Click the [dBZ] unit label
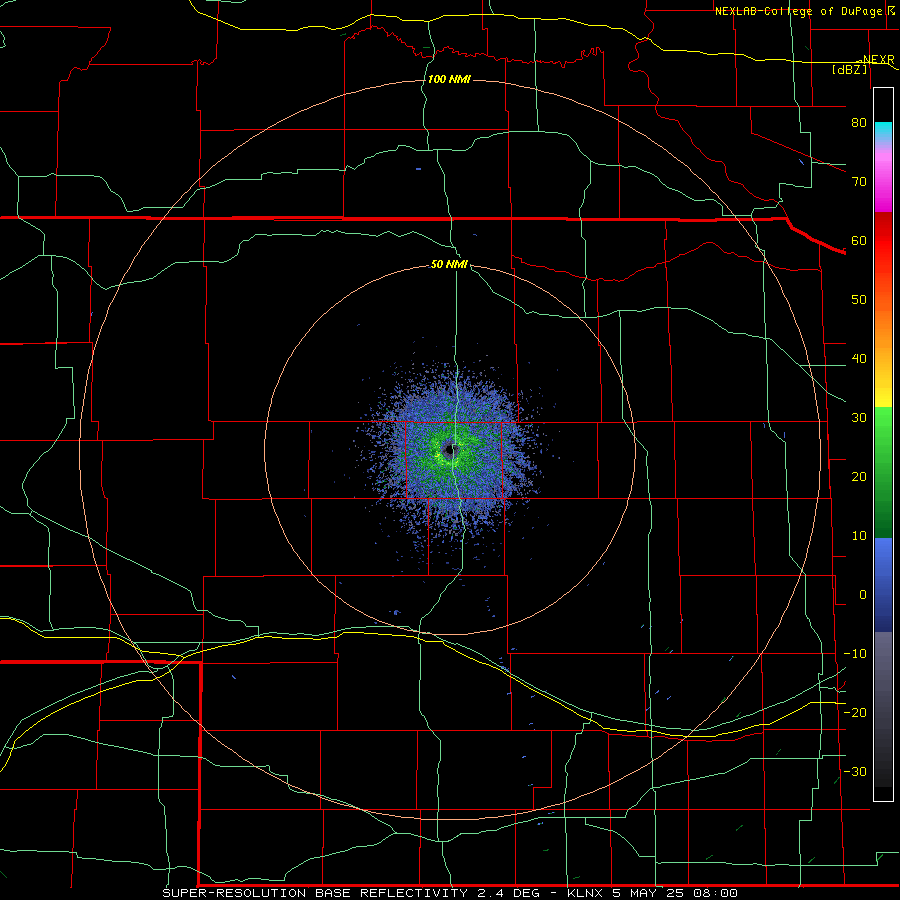This screenshot has height=900, width=900. (x=850, y=69)
